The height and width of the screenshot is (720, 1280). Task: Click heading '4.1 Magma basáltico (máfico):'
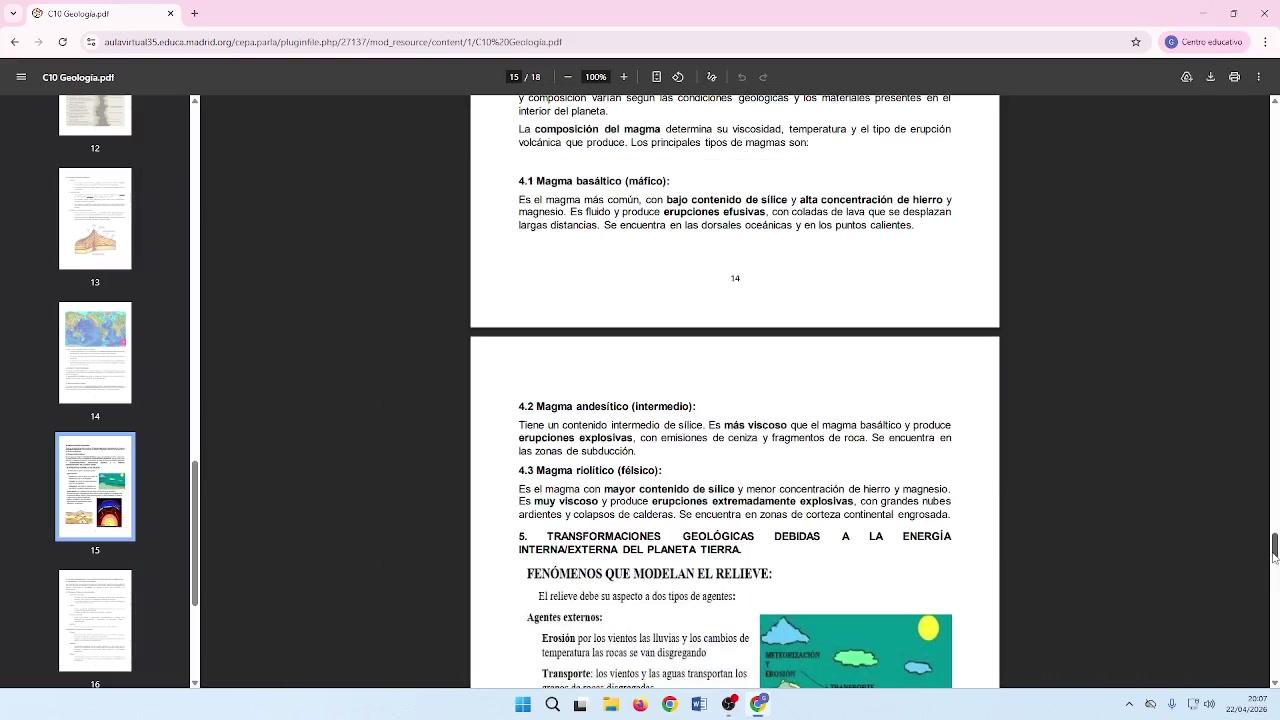pyautogui.click(x=594, y=181)
